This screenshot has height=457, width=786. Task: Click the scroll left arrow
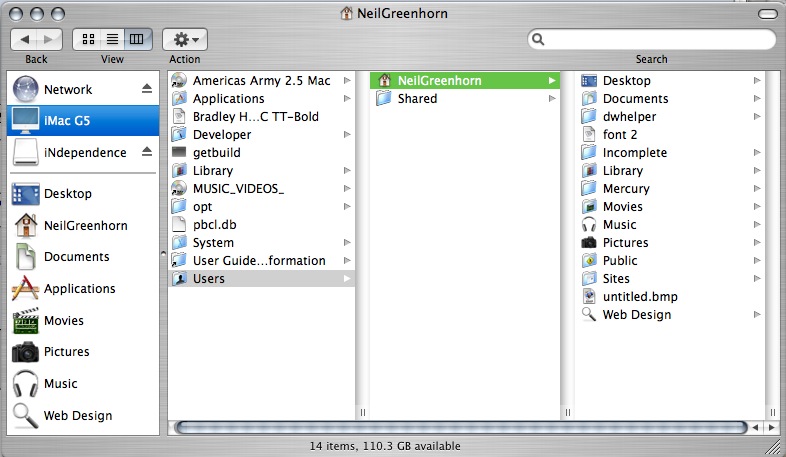click(756, 427)
